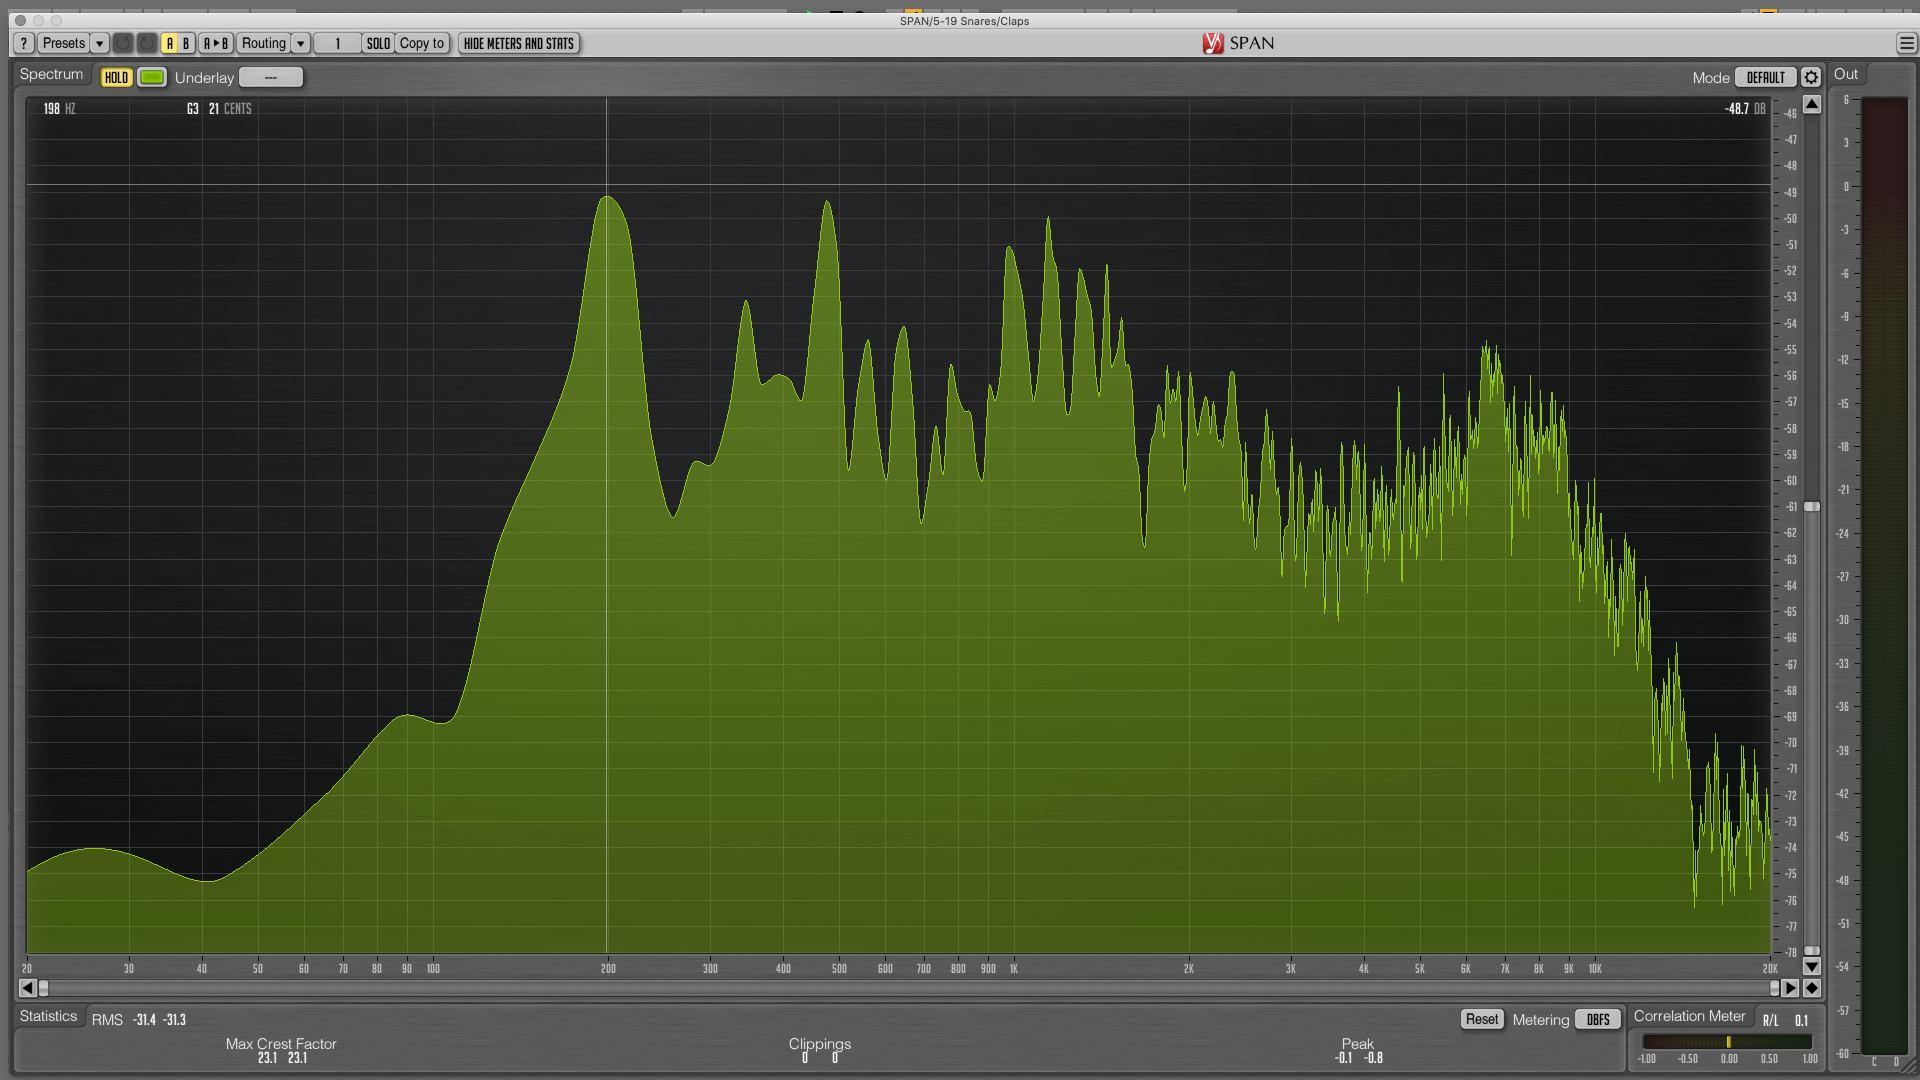The width and height of the screenshot is (1920, 1080).
Task: Click the redo arrow icon
Action: (147, 44)
